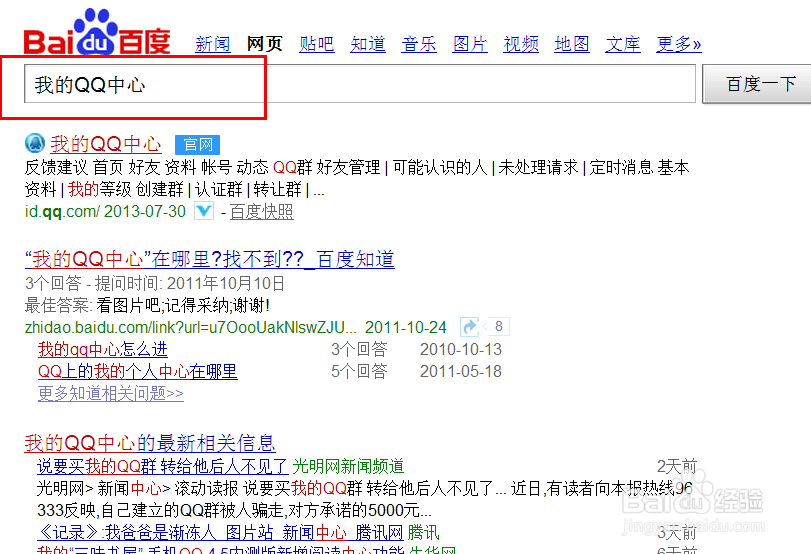811x554 pixels.
Task: Open the 知道 tab
Action: click(368, 44)
